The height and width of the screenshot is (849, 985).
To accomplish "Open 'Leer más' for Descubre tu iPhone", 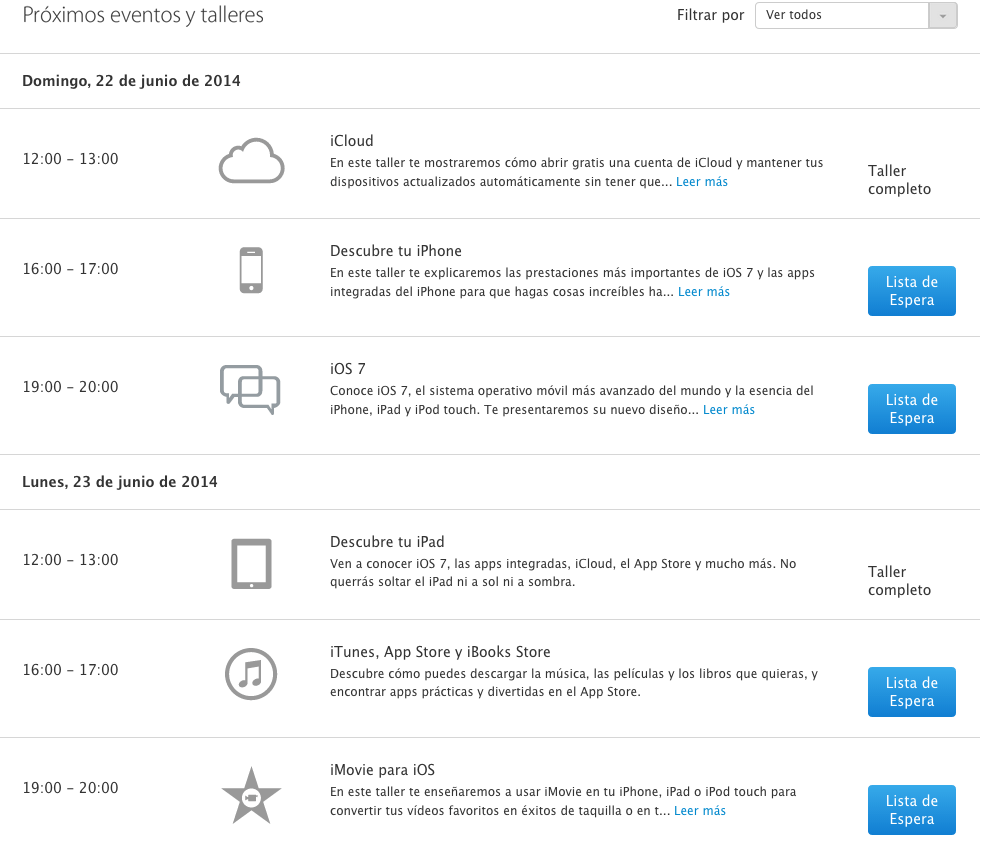I will tap(704, 291).
